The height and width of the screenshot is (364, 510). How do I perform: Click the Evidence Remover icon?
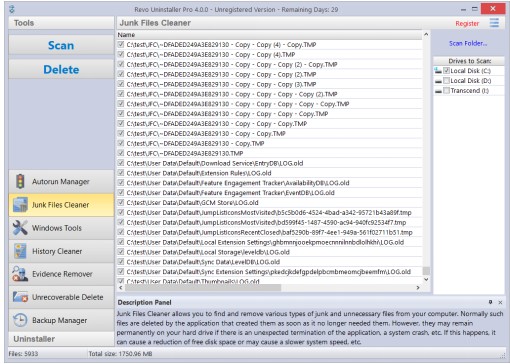coord(20,274)
